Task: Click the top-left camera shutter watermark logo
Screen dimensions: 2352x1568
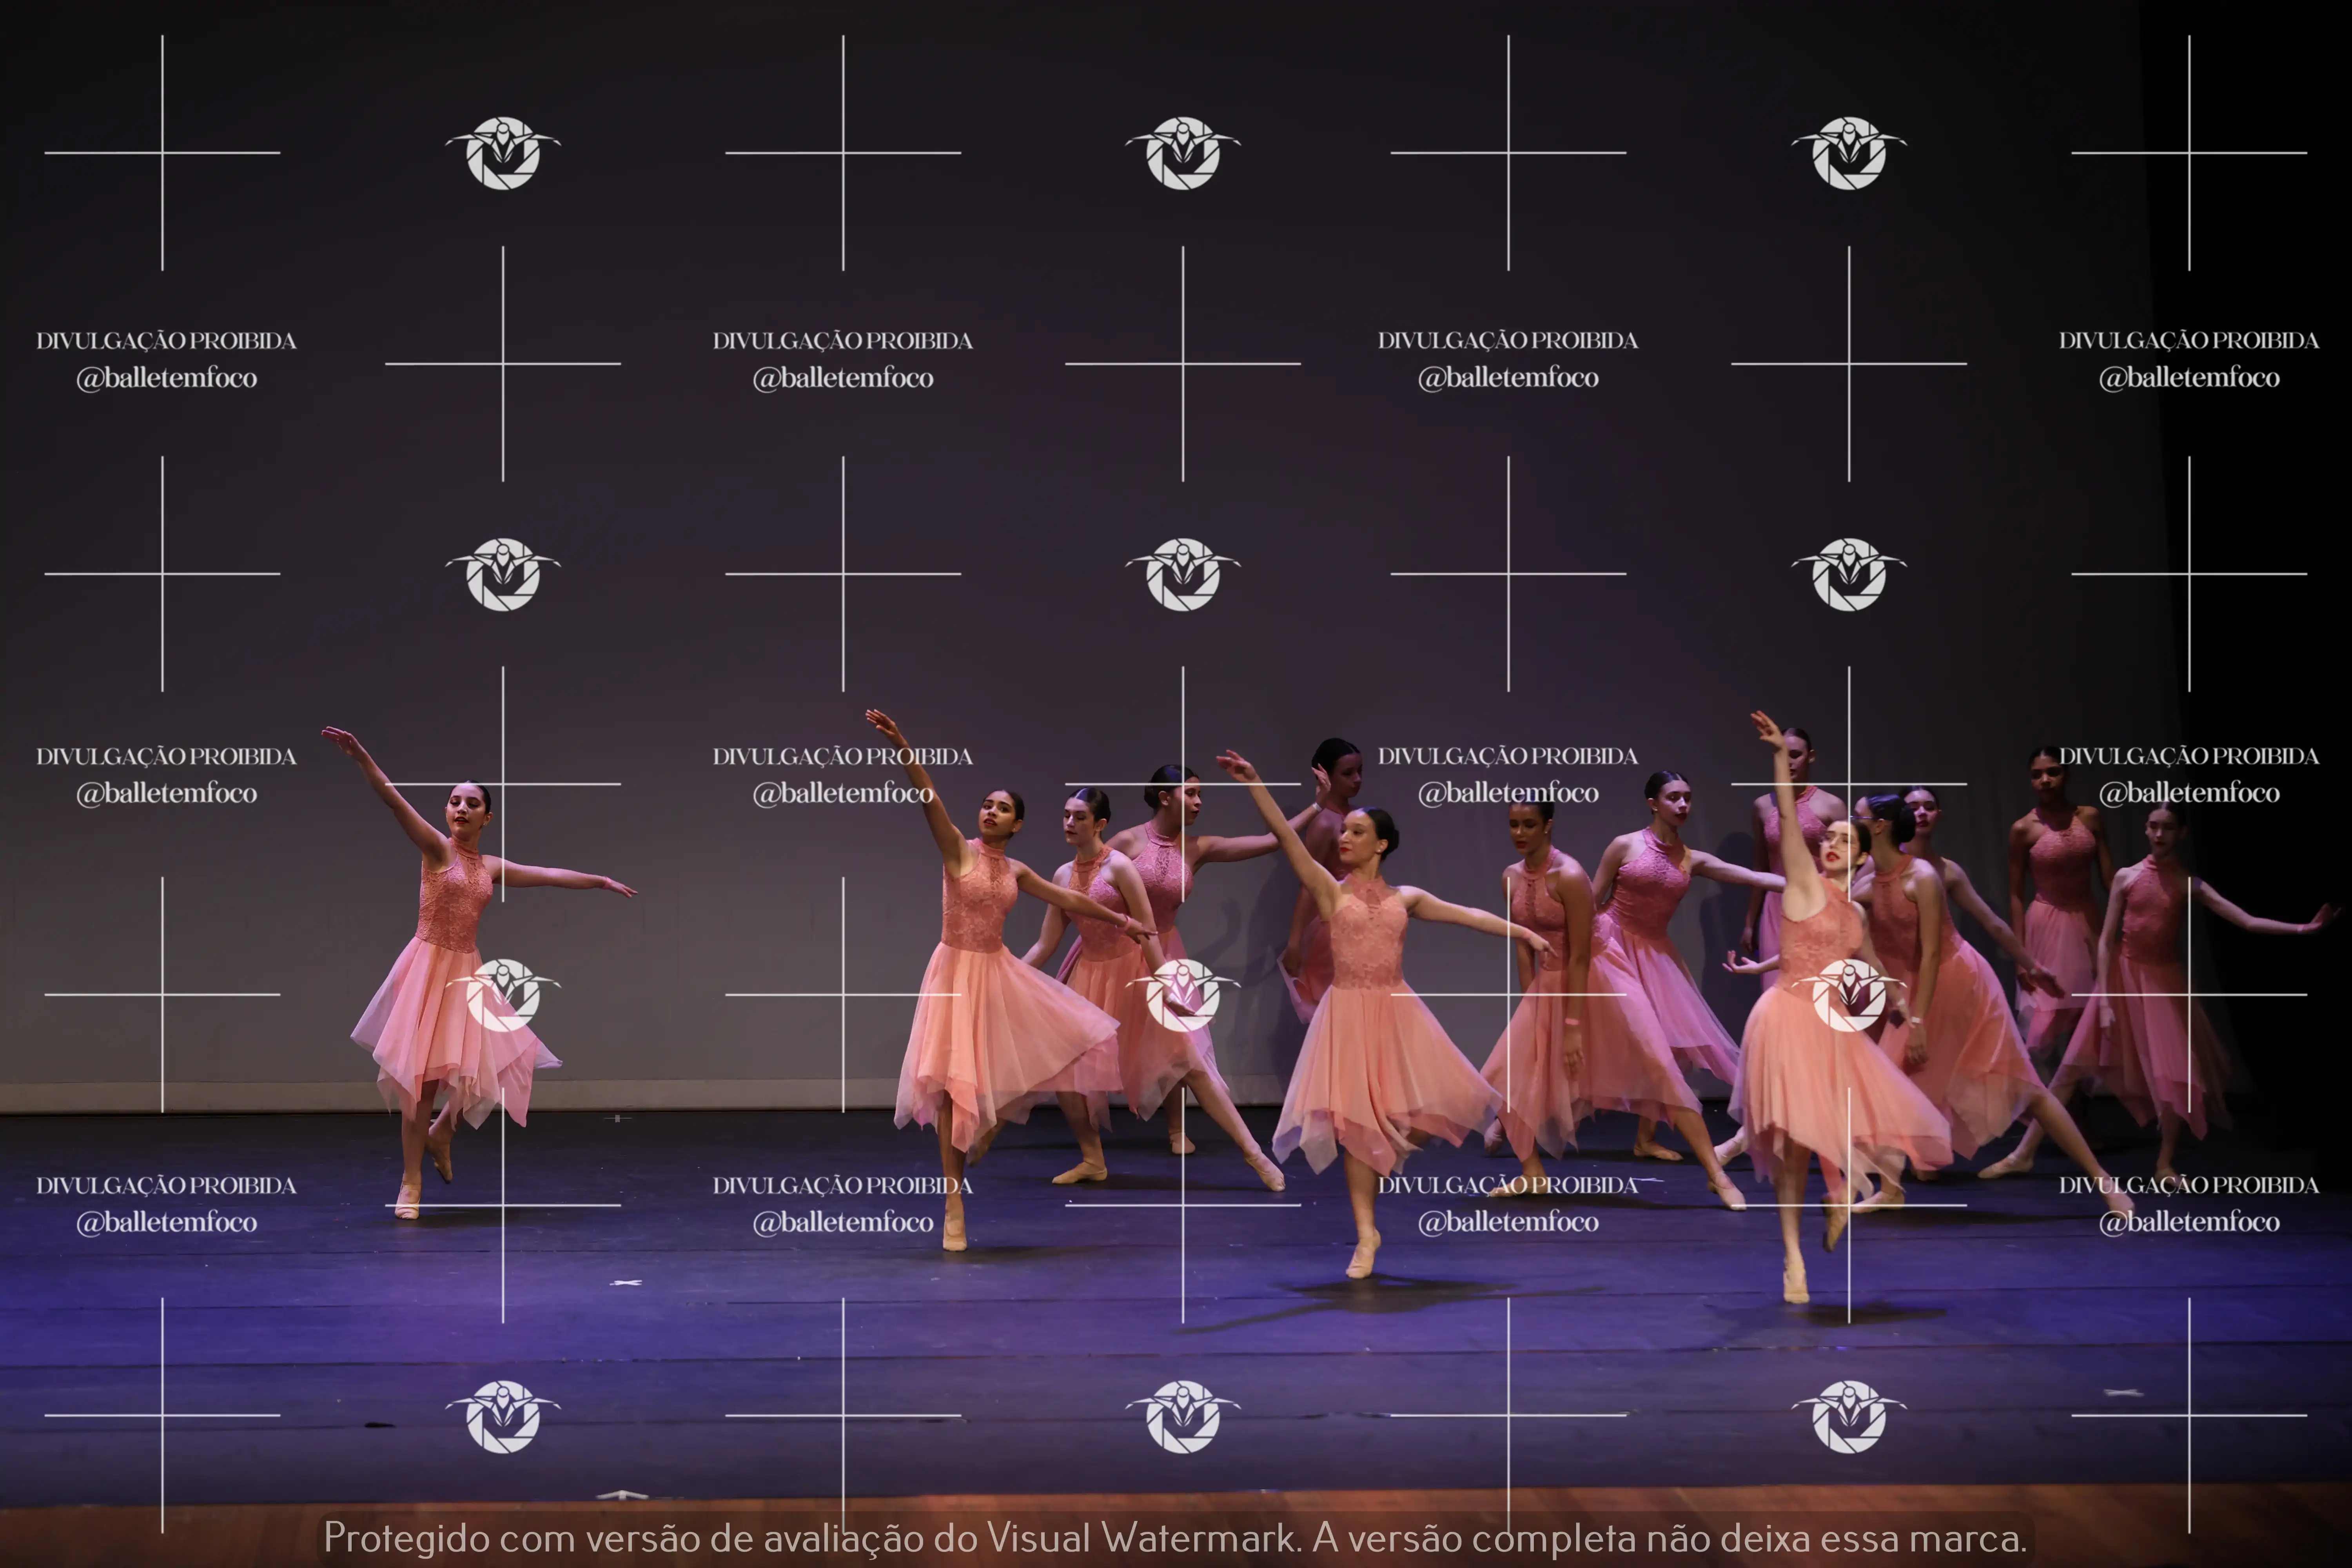Action: (503, 153)
